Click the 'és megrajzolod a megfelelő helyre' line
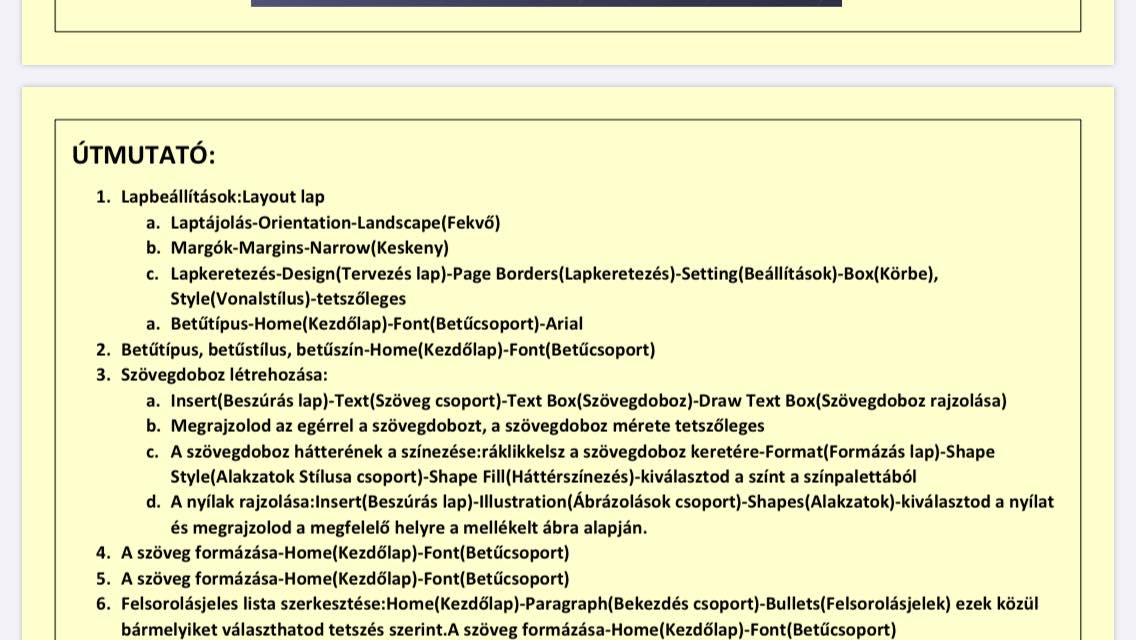1136x640 pixels. click(x=408, y=528)
